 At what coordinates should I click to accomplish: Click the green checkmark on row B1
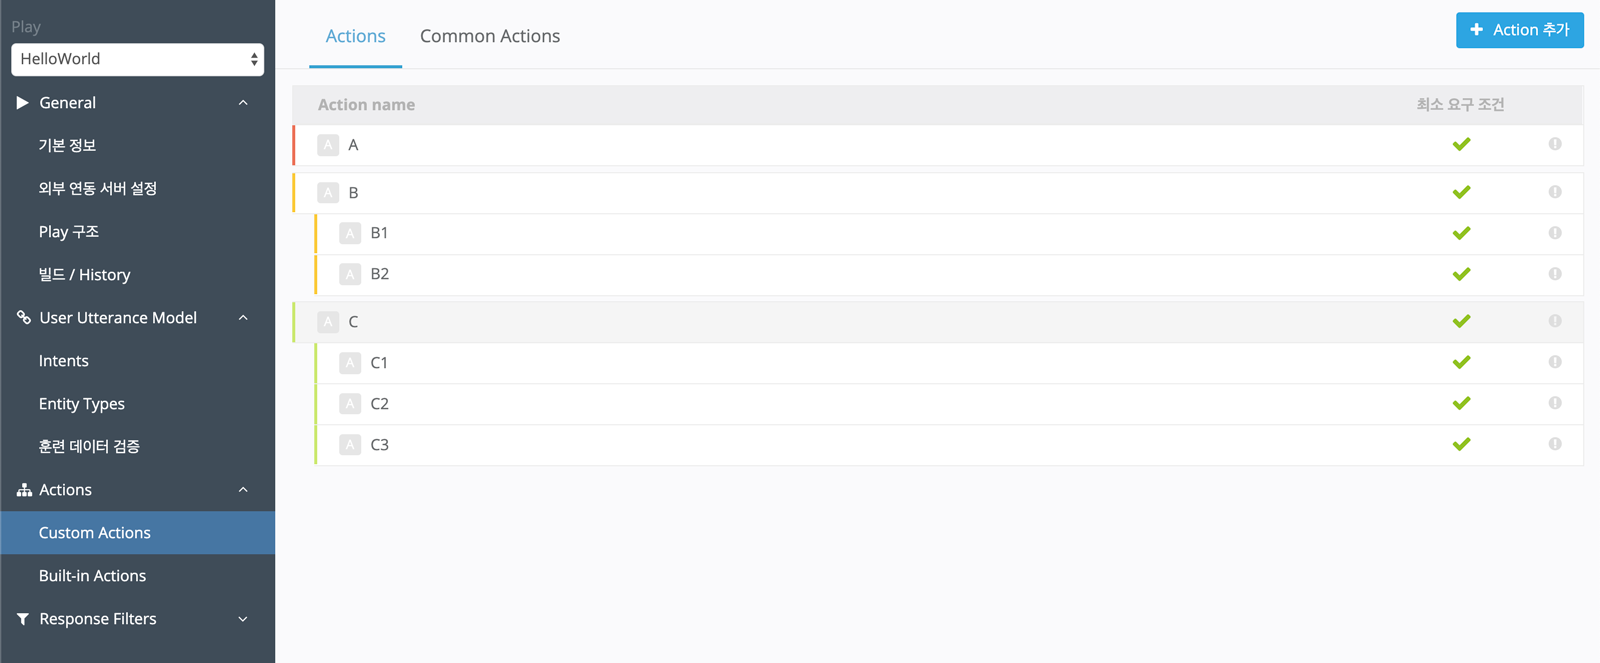click(x=1461, y=233)
